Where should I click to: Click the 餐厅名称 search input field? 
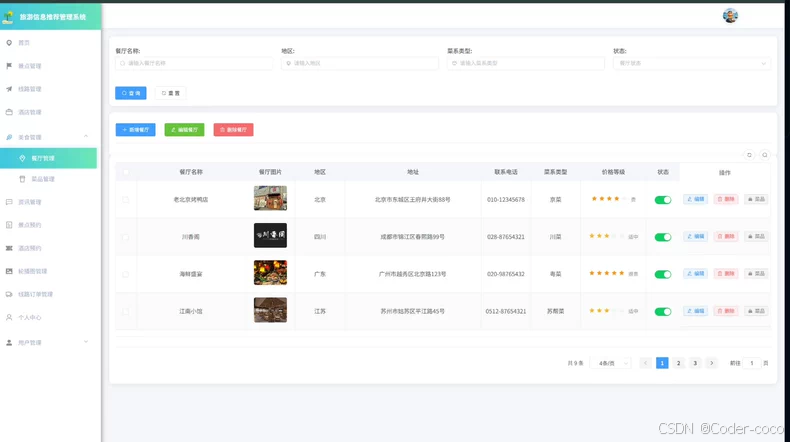tap(194, 64)
